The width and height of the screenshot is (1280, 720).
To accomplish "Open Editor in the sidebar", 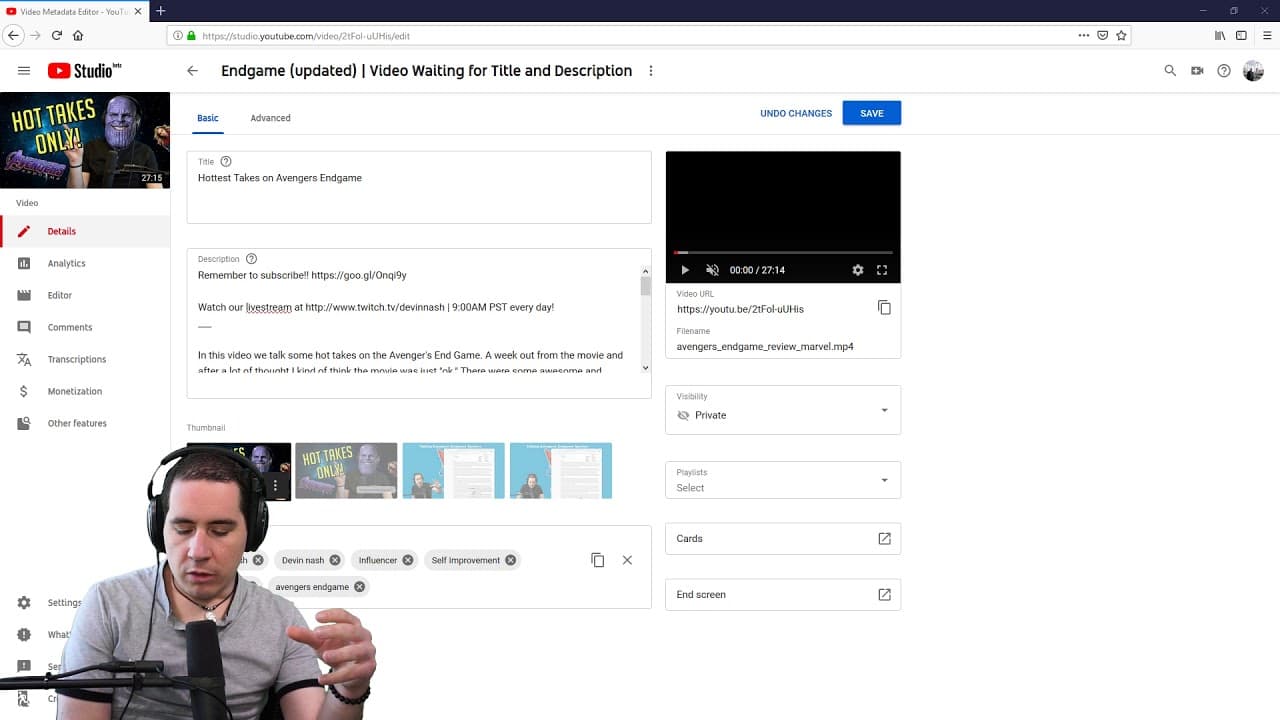I will 85,295.
